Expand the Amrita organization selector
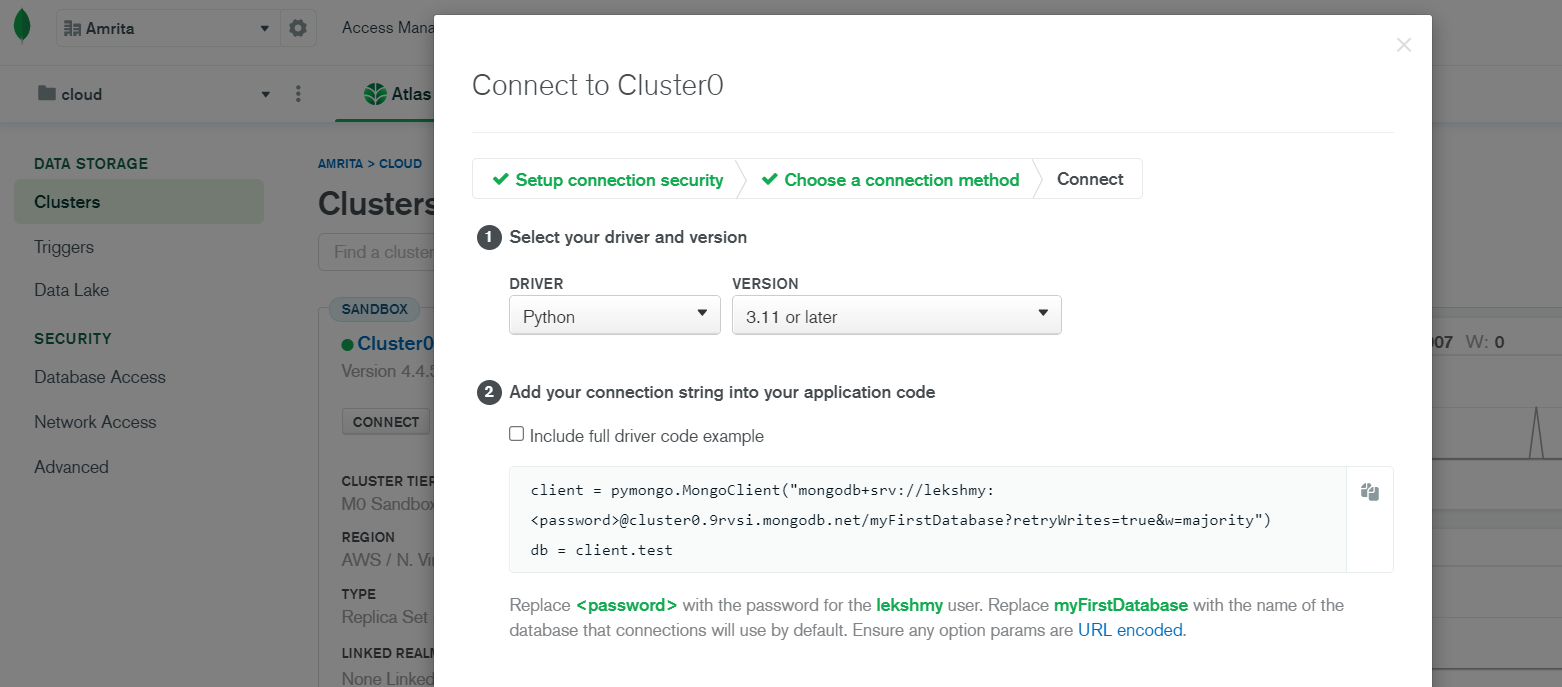The width and height of the screenshot is (1562, 687). point(168,28)
